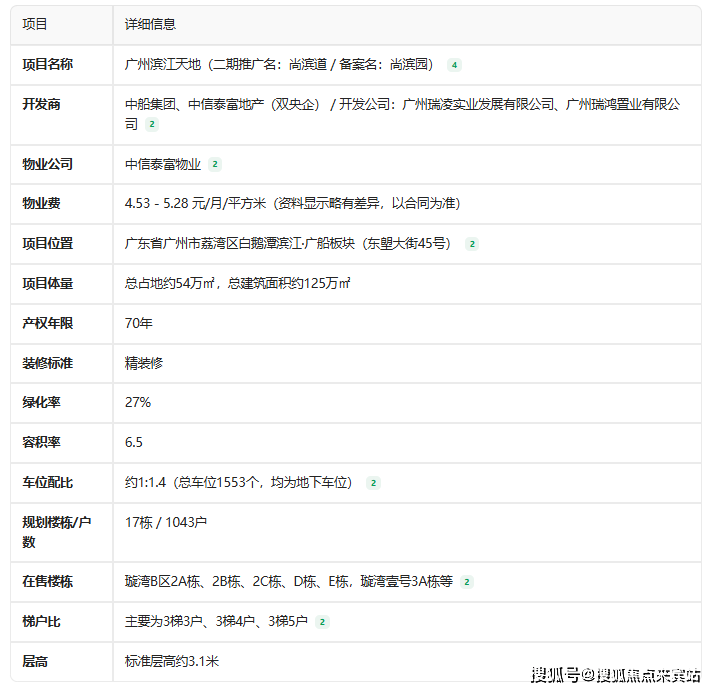Click the 总占地约54万㎡ value
This screenshot has height=692, width=715.
(170, 283)
